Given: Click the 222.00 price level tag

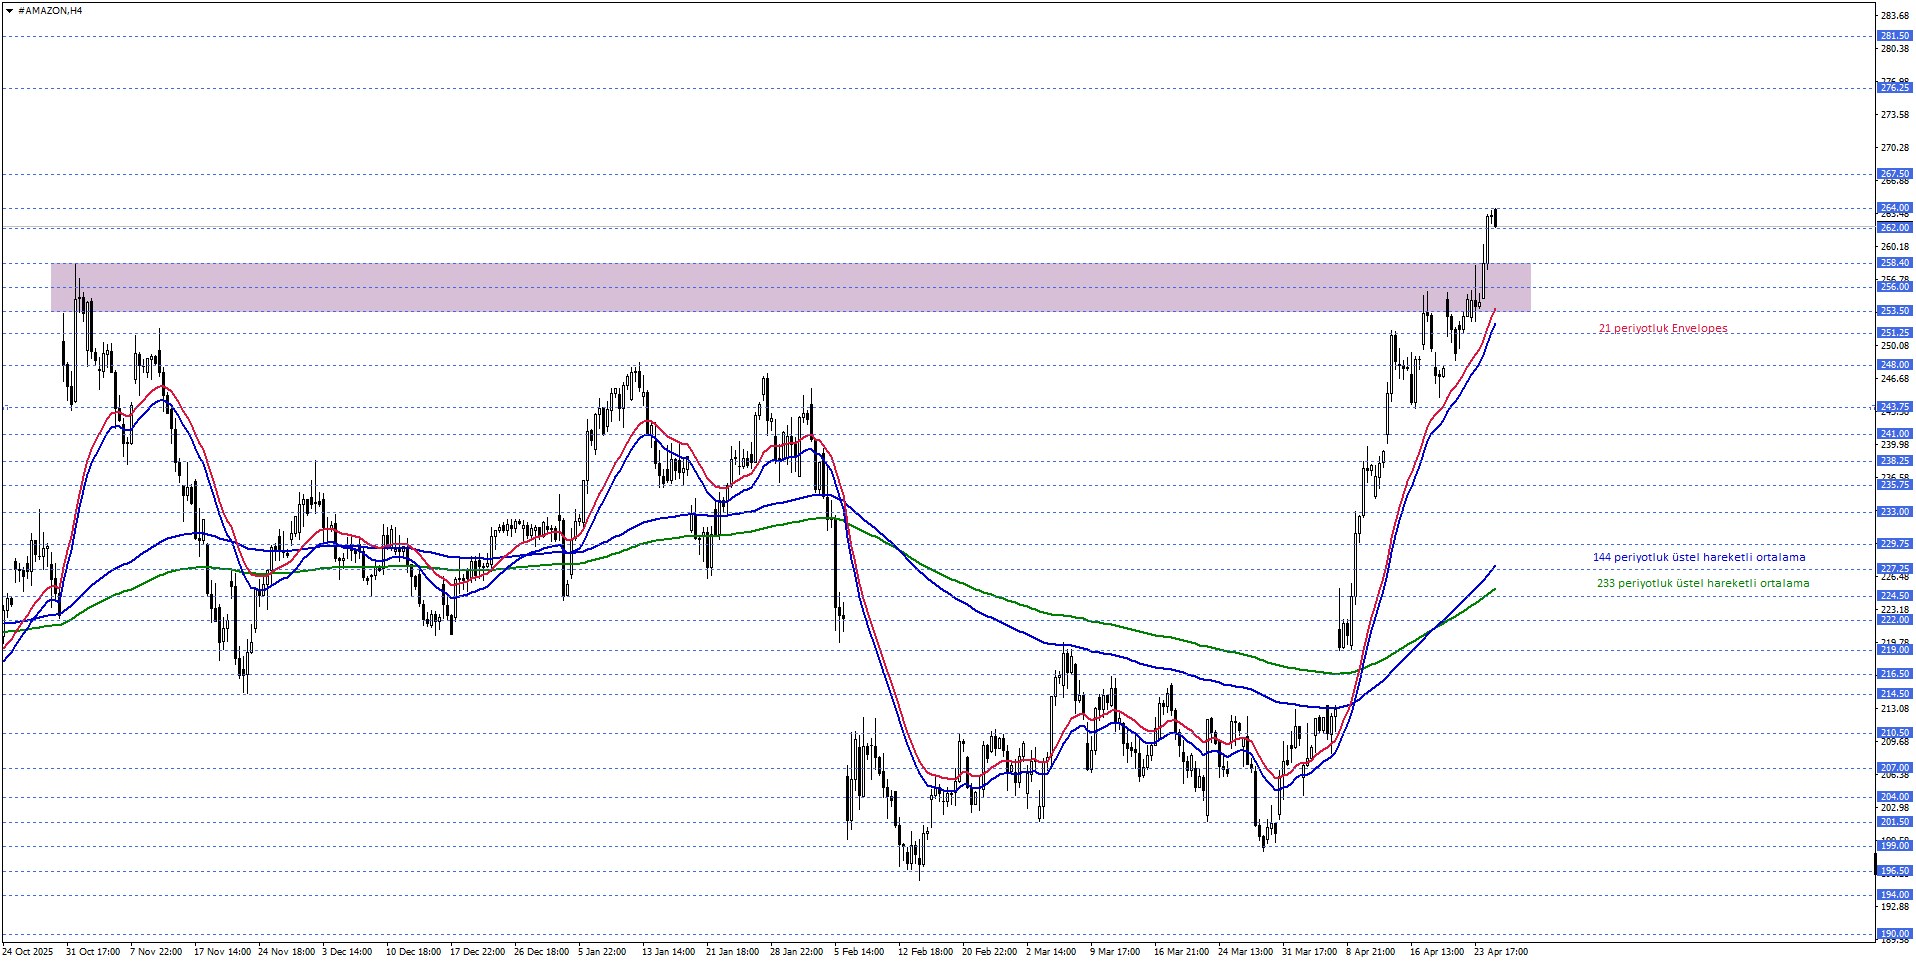Looking at the screenshot, I should pos(1894,620).
